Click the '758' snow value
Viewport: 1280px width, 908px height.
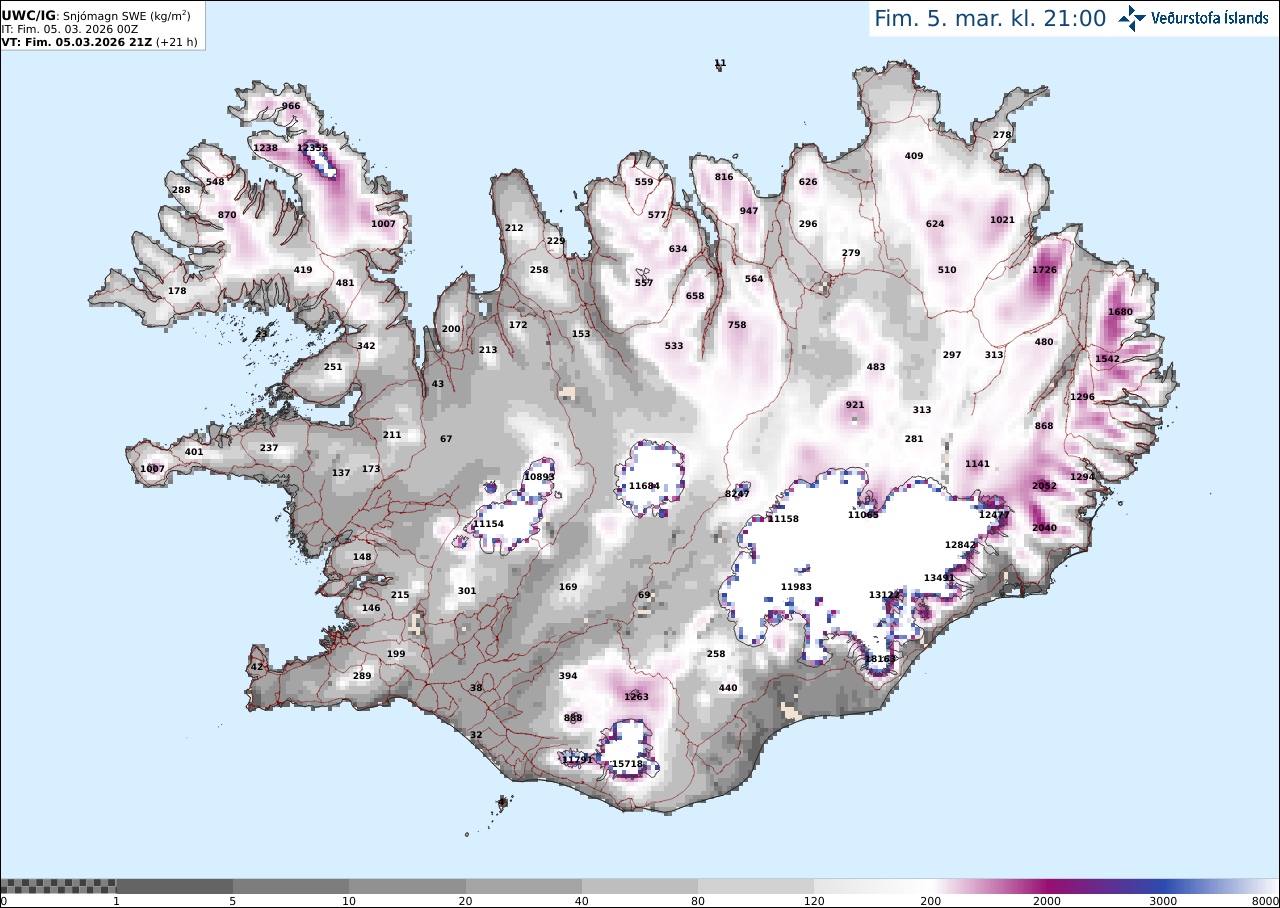tap(737, 325)
